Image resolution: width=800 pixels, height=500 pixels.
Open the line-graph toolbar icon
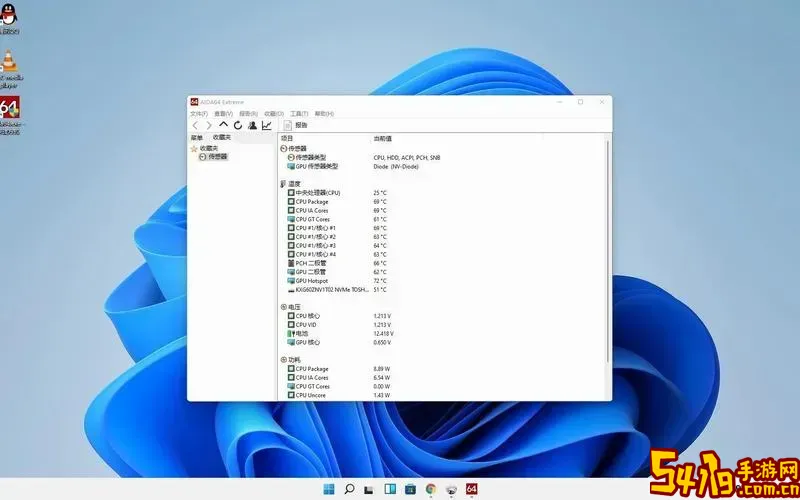[x=266, y=125]
